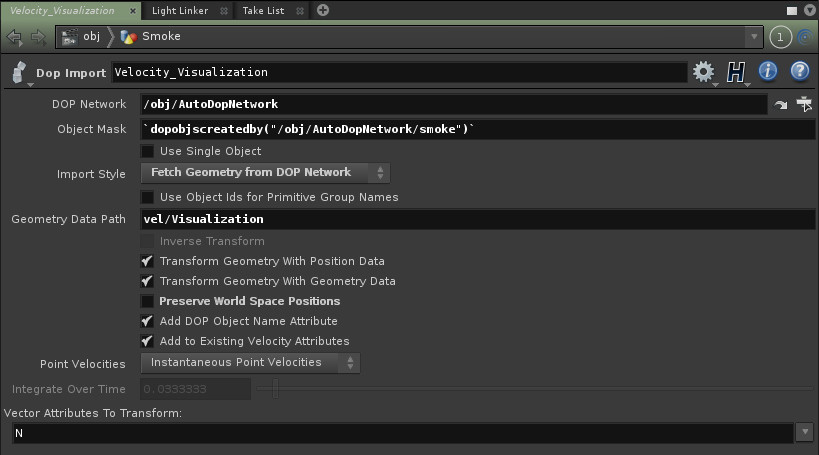Viewport: 819px width, 455px height.
Task: Click the Integrate Over Time value field
Action: pos(196,390)
